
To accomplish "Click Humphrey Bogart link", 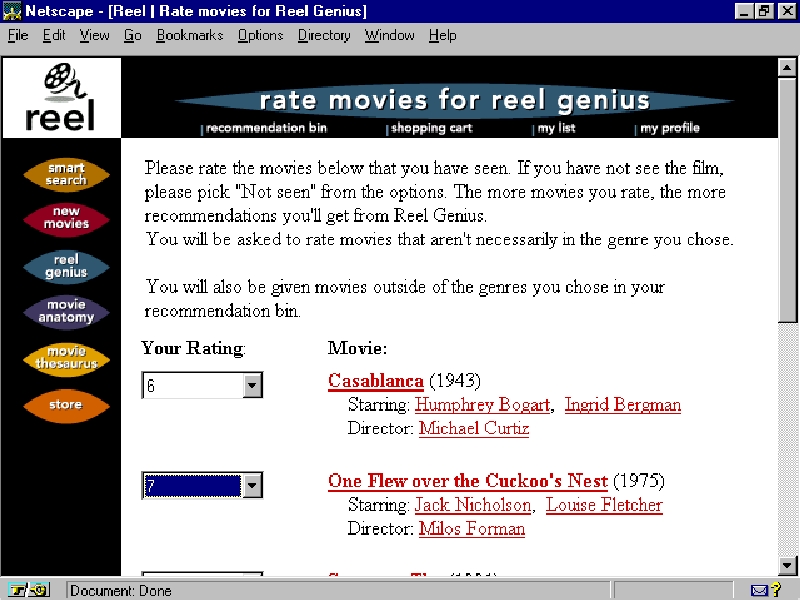I will pos(482,405).
